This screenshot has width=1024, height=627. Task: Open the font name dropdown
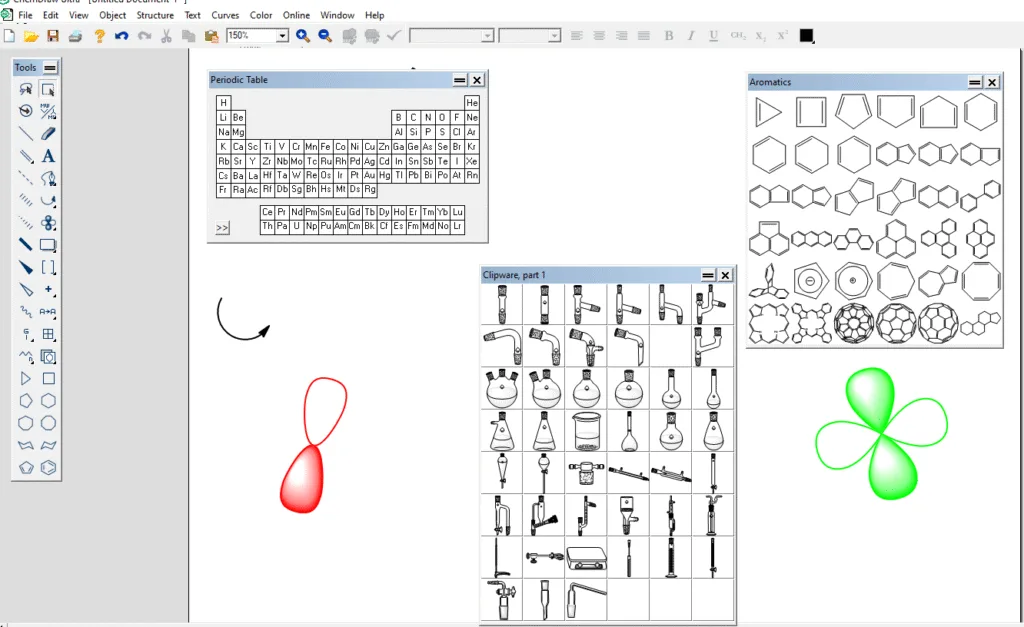[x=487, y=36]
